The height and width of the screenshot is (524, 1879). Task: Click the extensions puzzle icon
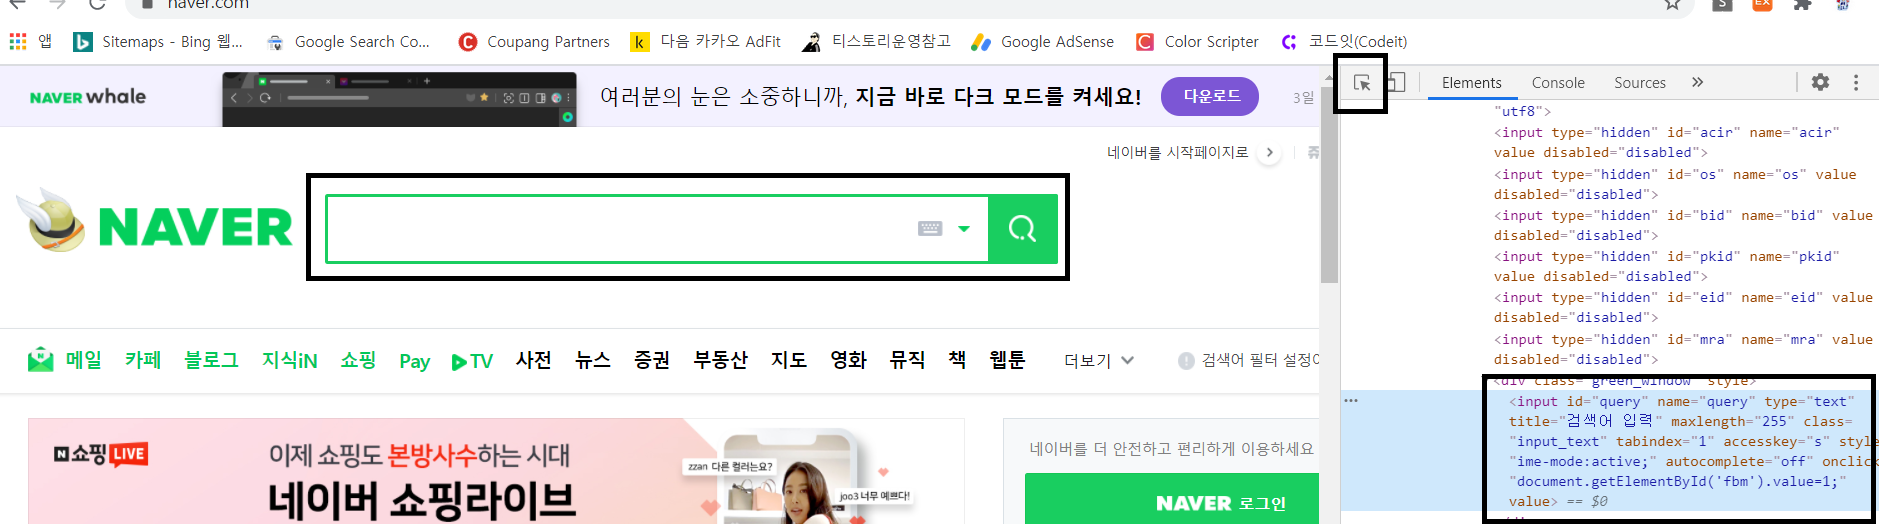(x=1802, y=4)
